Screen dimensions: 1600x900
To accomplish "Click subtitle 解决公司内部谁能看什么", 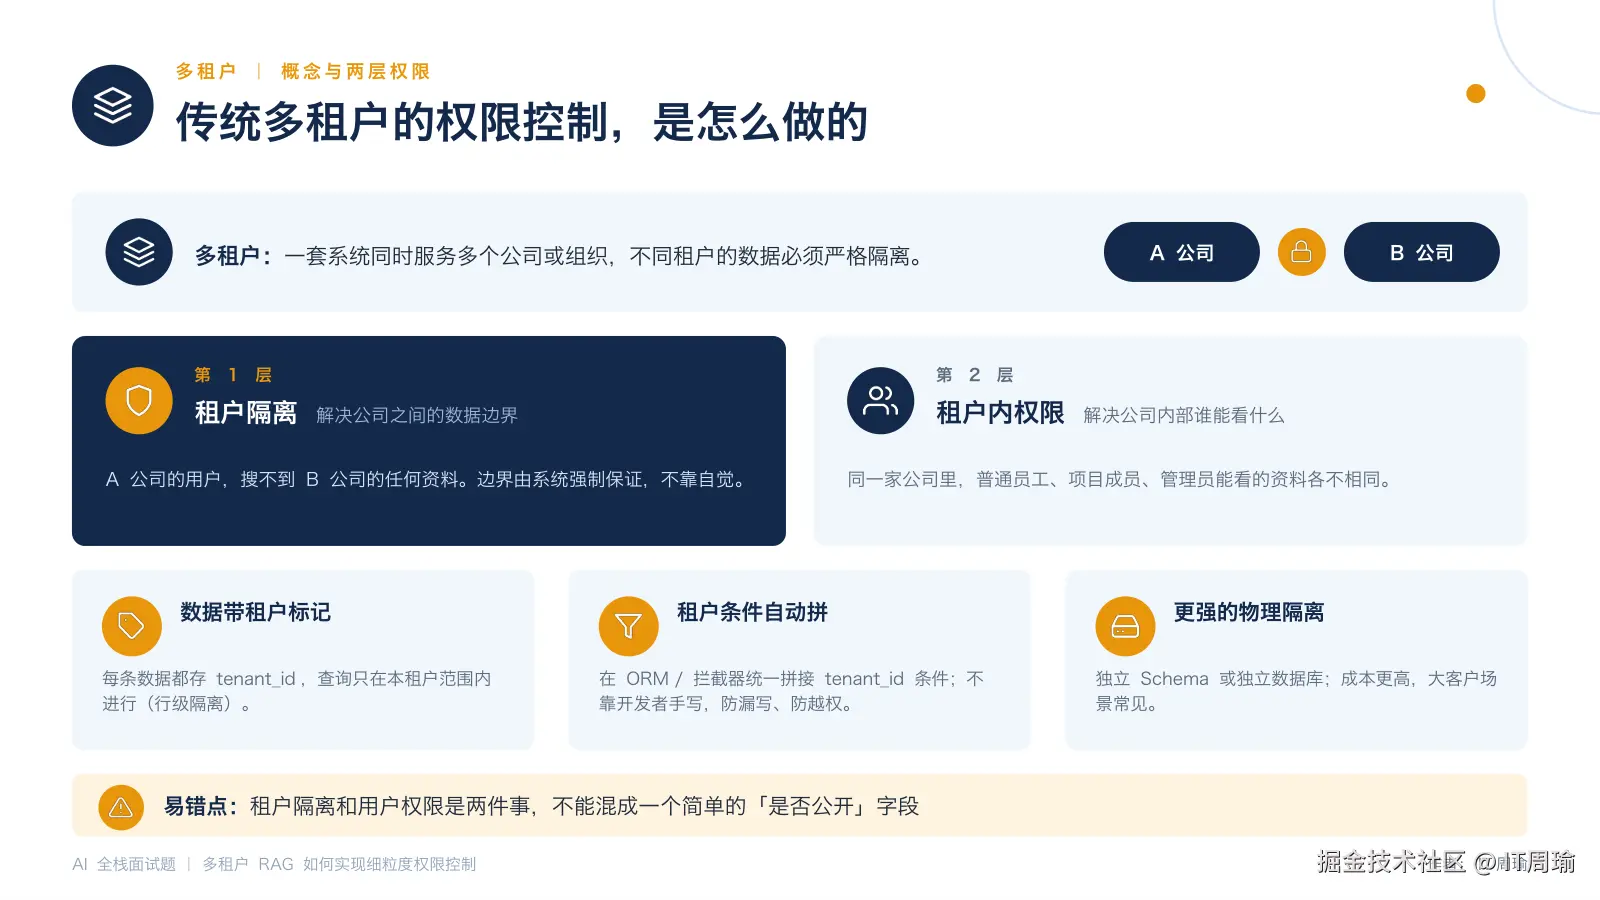I will [x=1183, y=415].
